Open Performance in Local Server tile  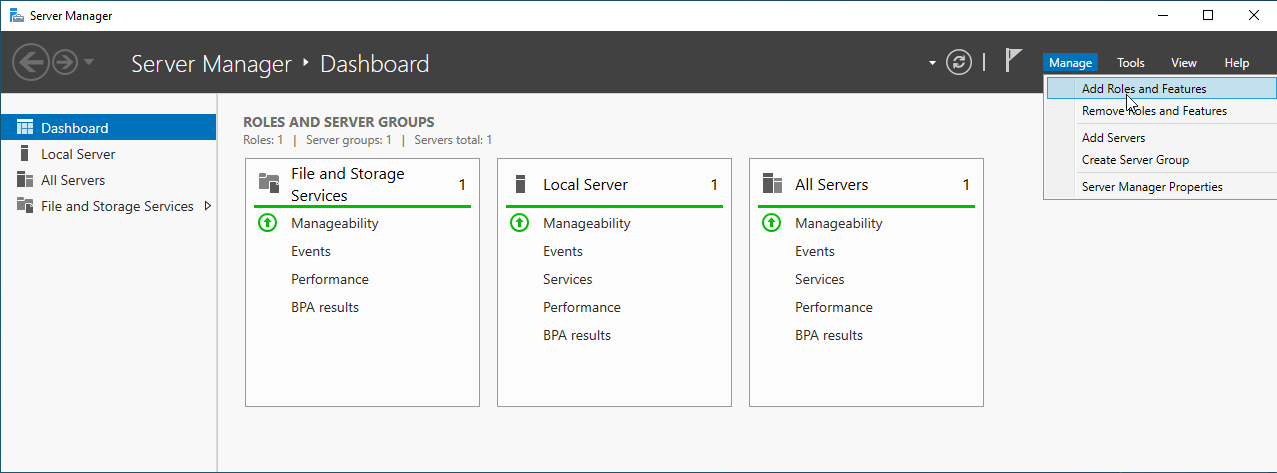point(582,307)
